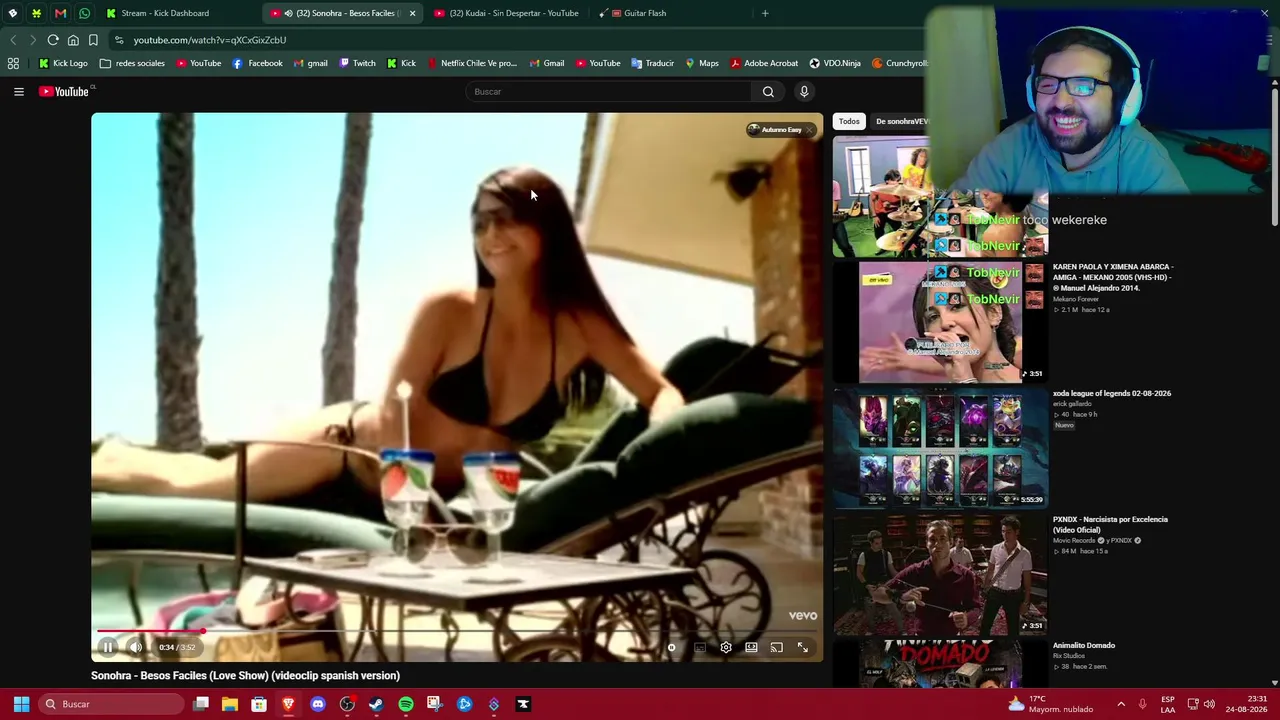
Task: Open the site settings icon beside the URL
Action: pos(119,40)
